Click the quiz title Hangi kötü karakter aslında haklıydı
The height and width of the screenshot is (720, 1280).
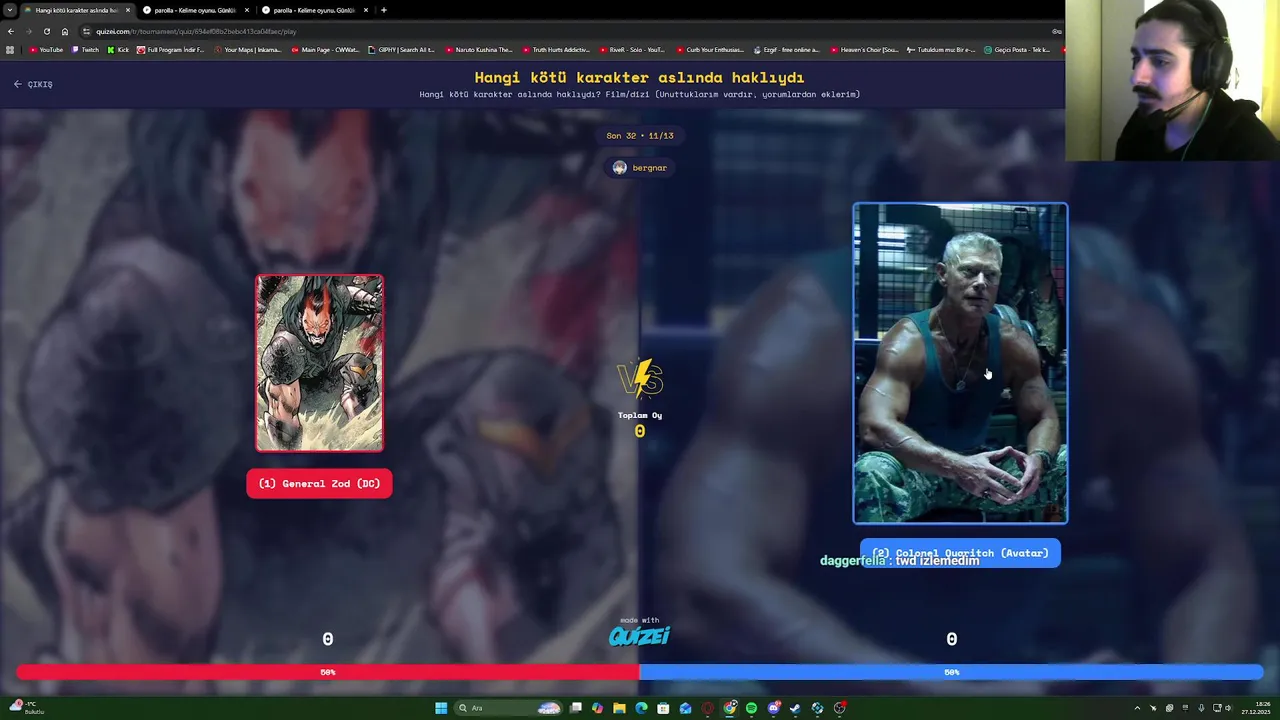pyautogui.click(x=640, y=77)
